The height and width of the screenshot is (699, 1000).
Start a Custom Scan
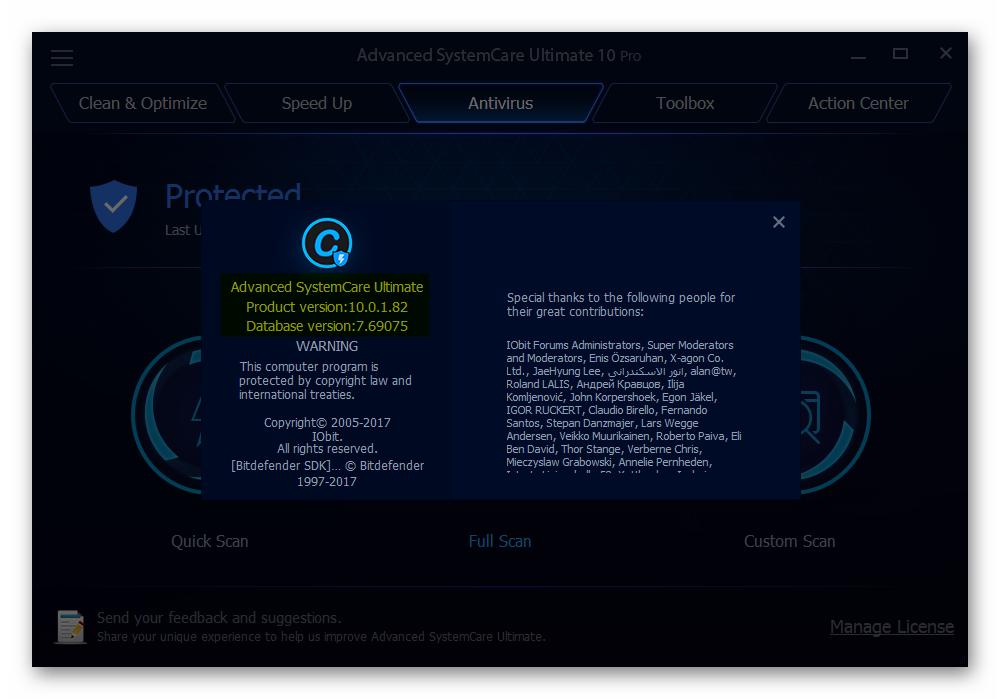790,541
